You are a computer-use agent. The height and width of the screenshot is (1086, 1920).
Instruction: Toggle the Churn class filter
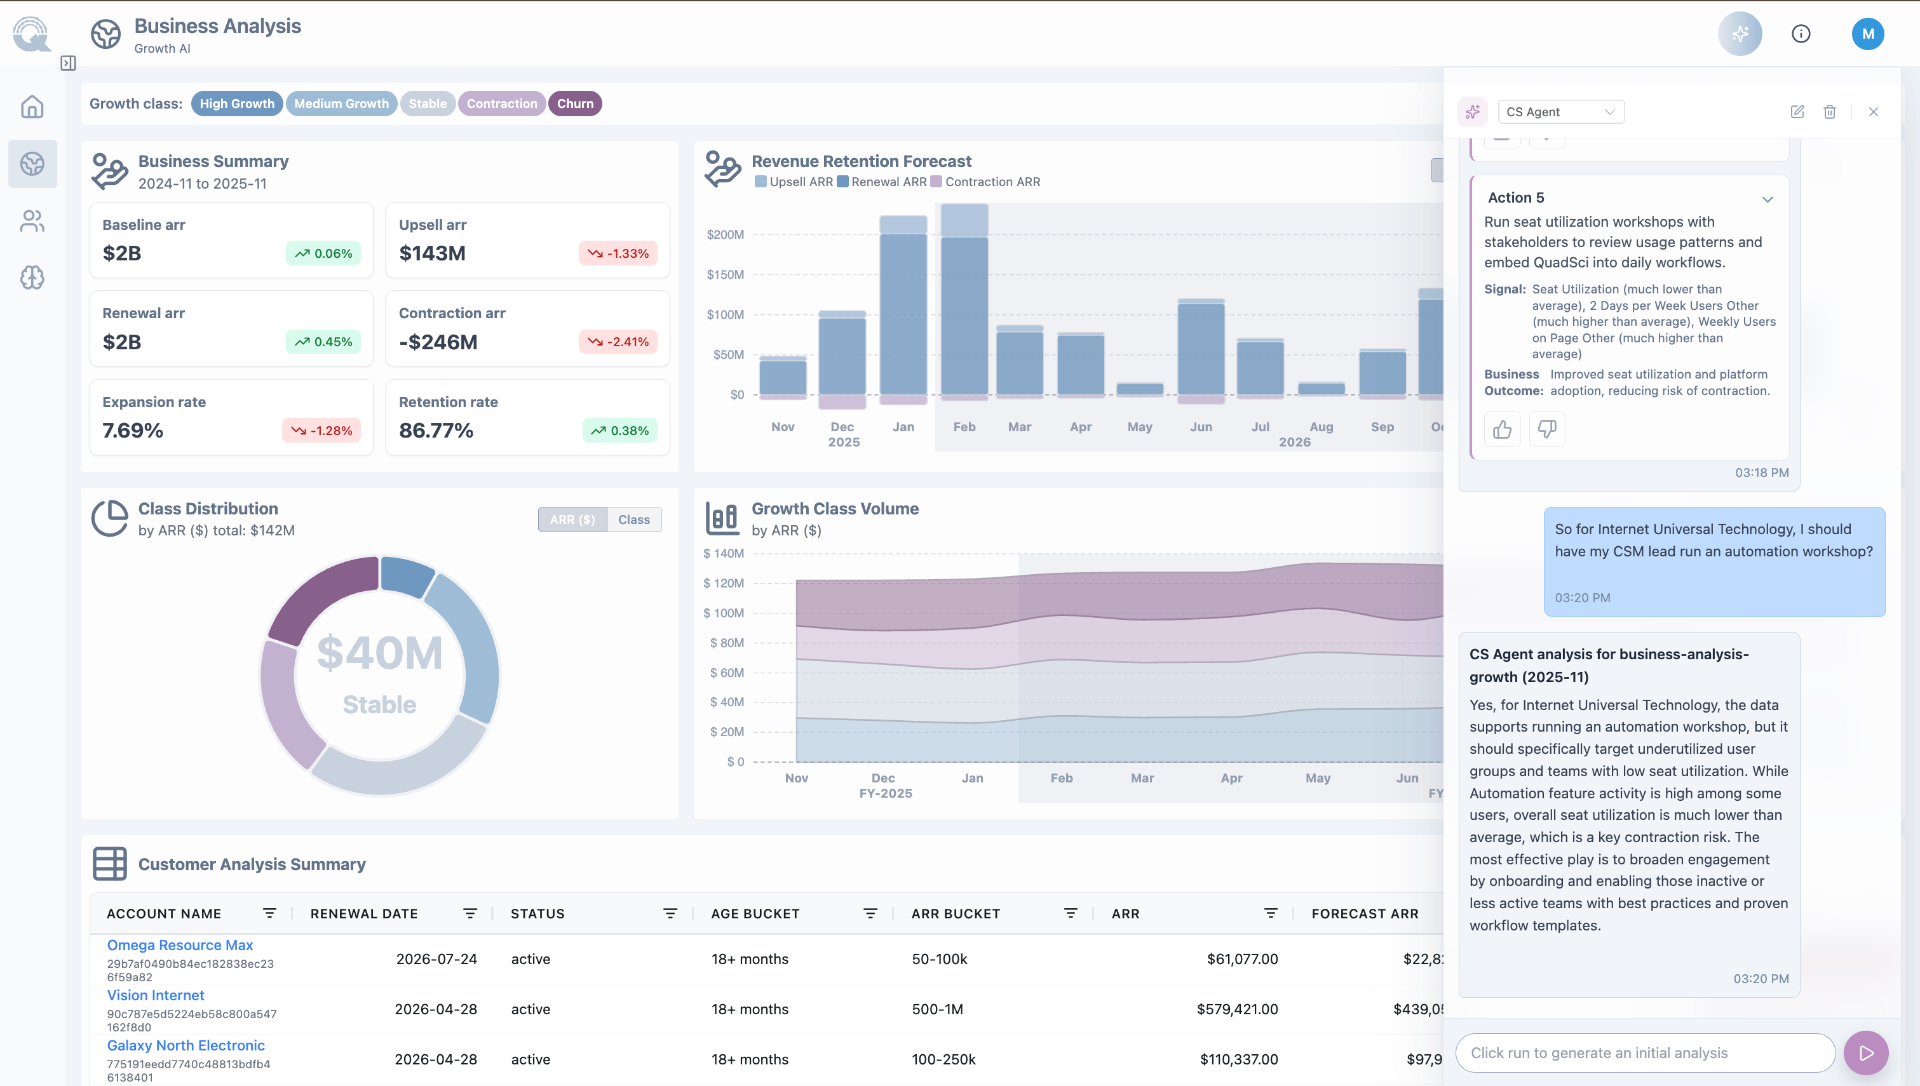[575, 104]
